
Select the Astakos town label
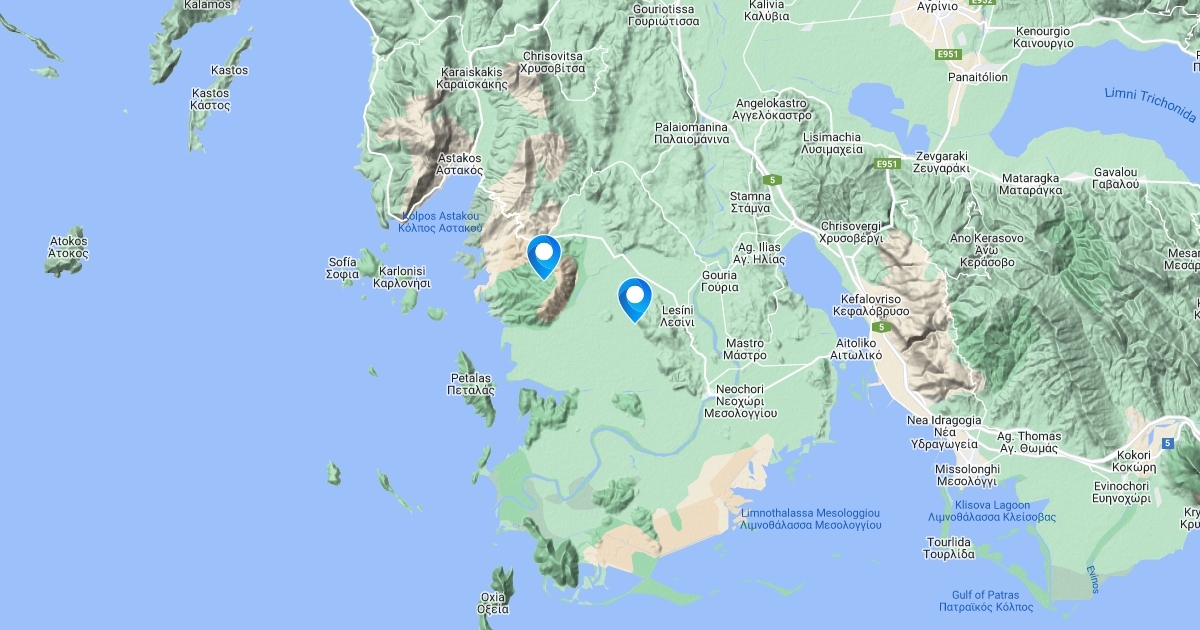(460, 165)
